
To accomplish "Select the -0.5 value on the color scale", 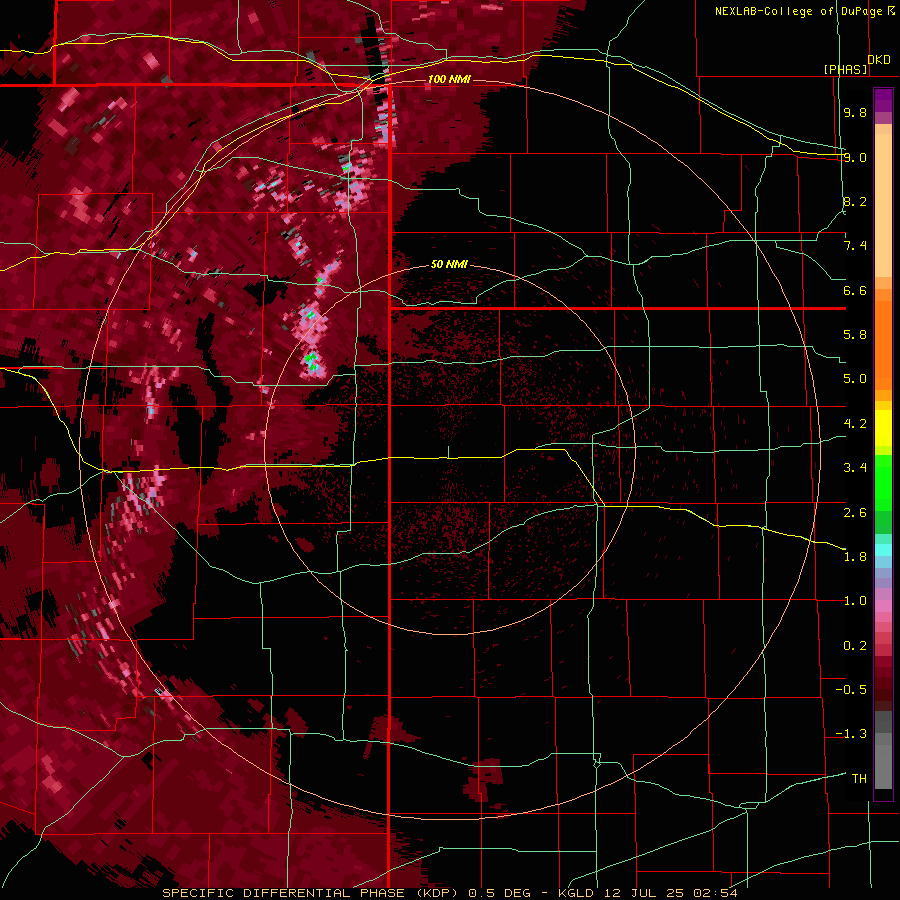I will (x=851, y=690).
